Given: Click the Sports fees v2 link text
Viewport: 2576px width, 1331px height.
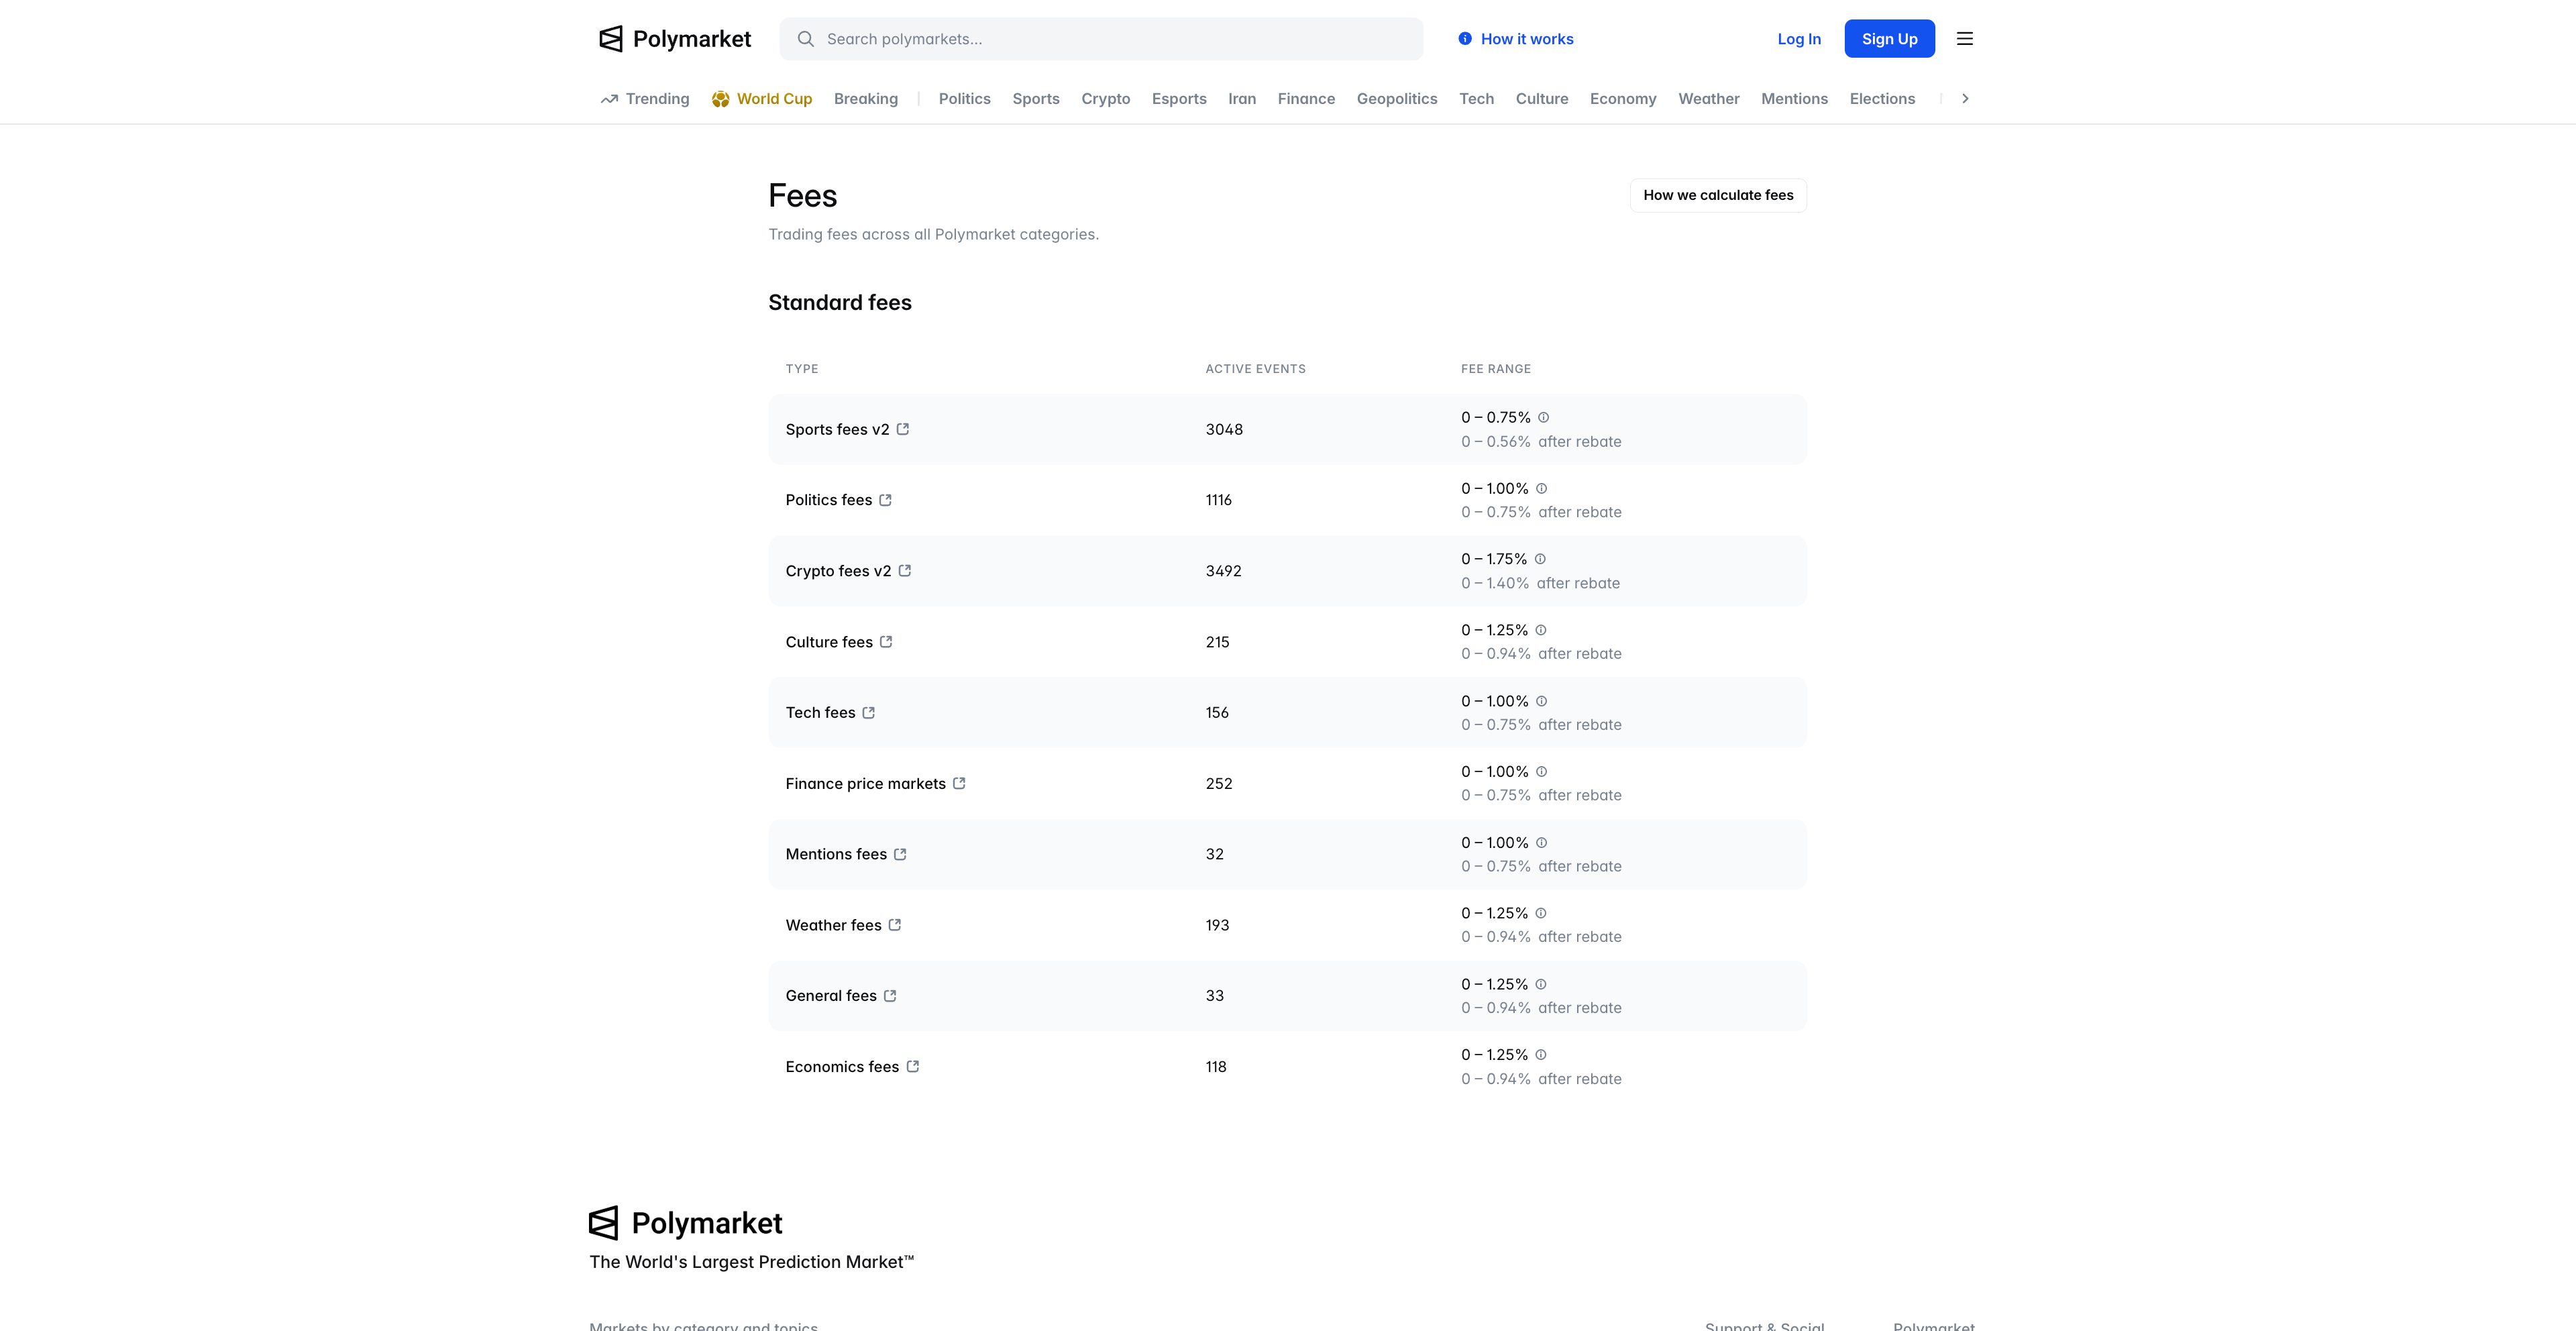Looking at the screenshot, I should click(x=837, y=429).
